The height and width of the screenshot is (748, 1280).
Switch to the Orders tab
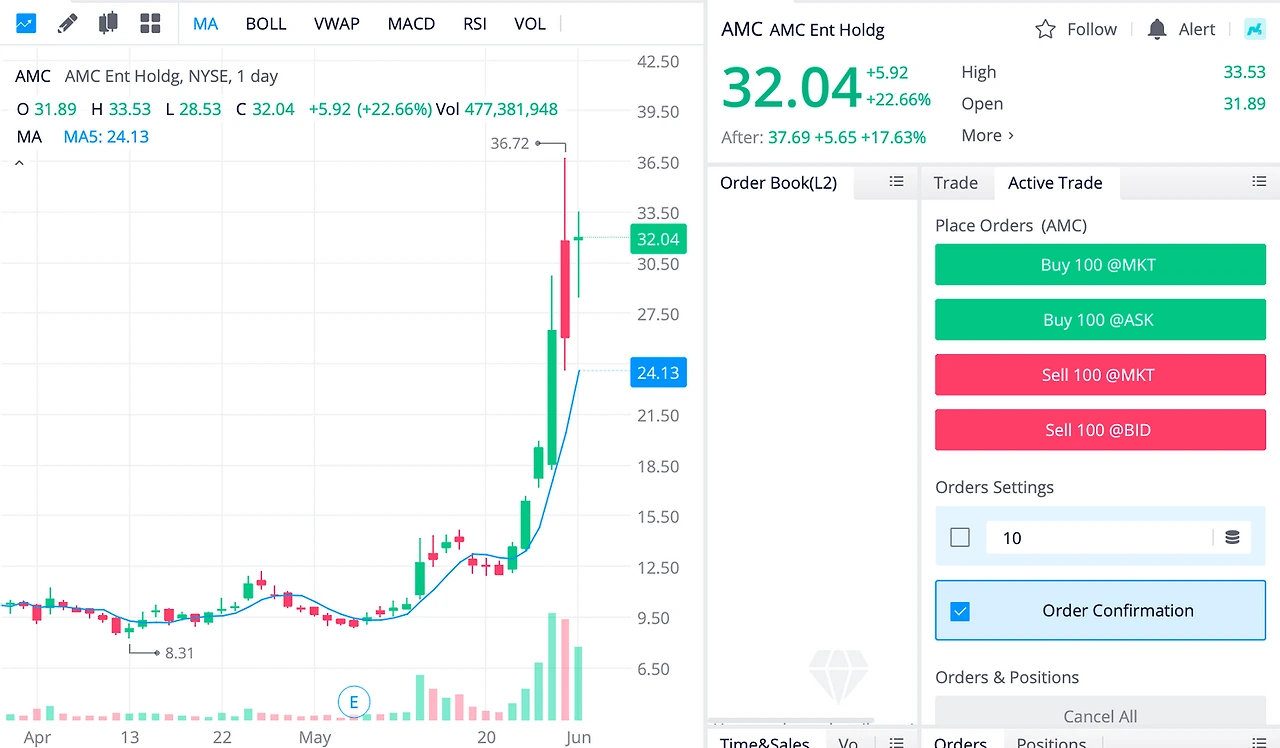(x=961, y=742)
